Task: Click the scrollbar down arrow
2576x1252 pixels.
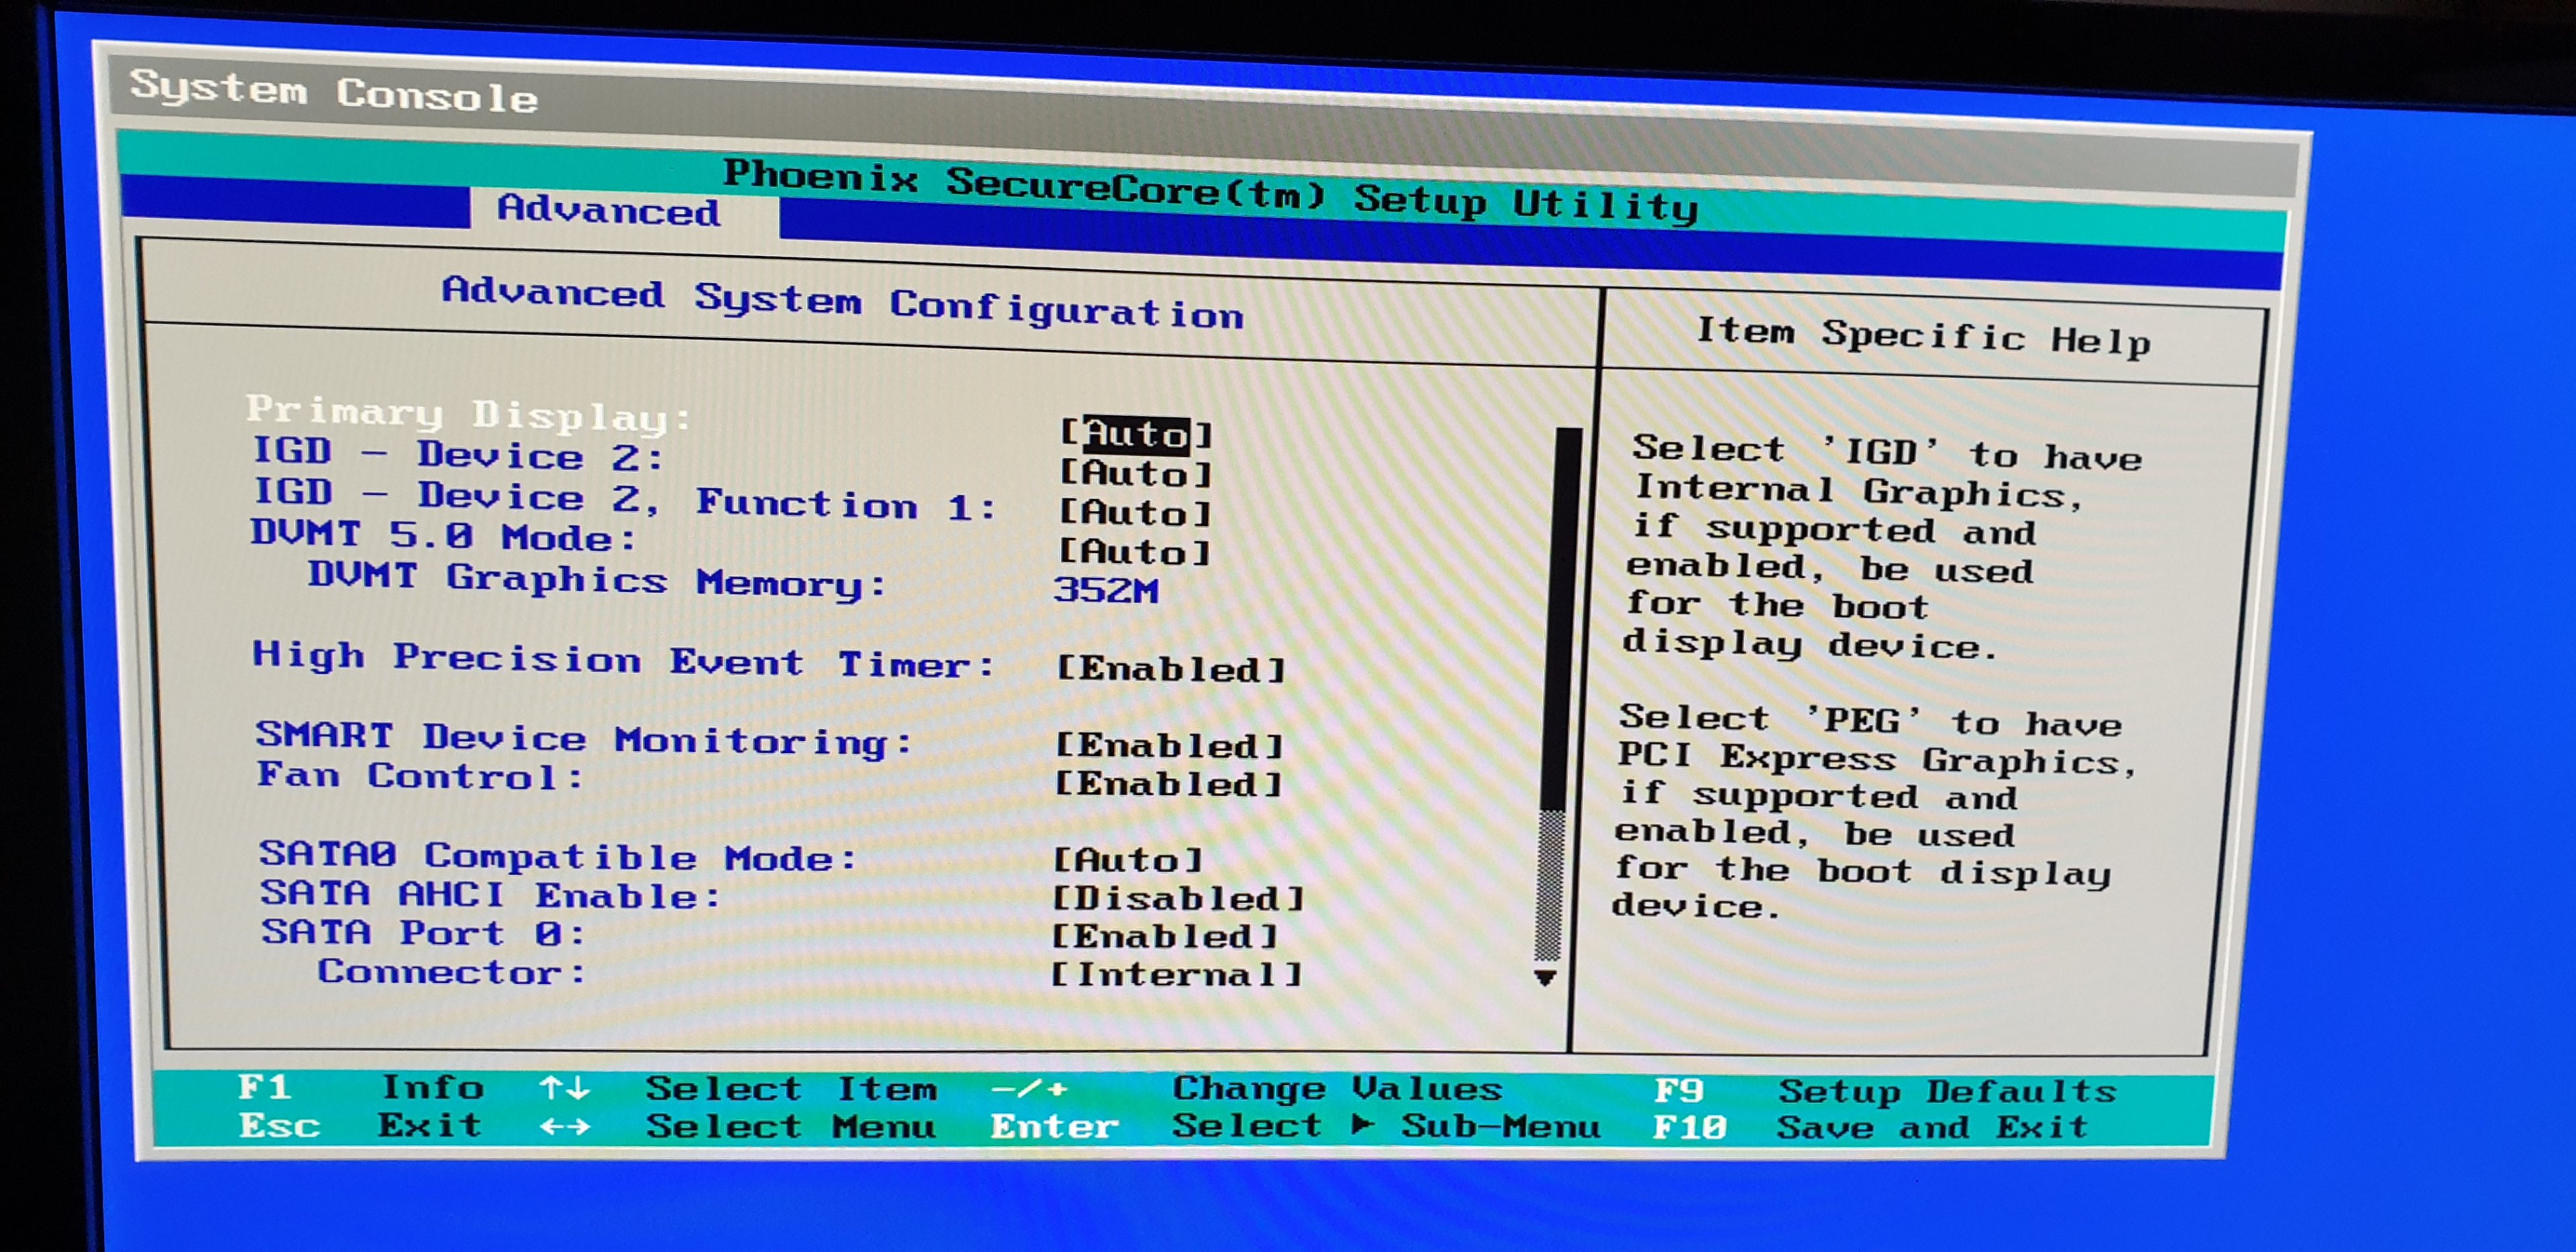Action: pyautogui.click(x=1545, y=977)
